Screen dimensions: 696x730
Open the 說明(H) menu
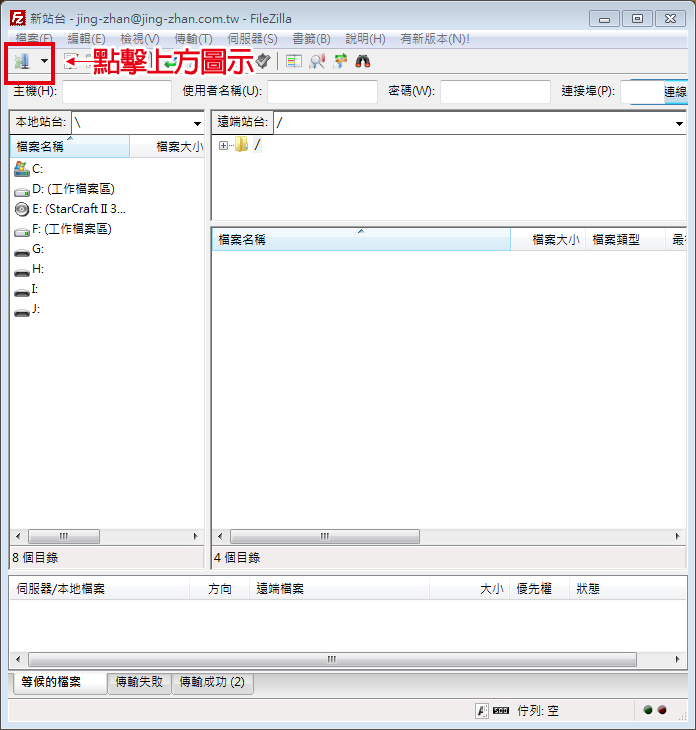click(365, 39)
